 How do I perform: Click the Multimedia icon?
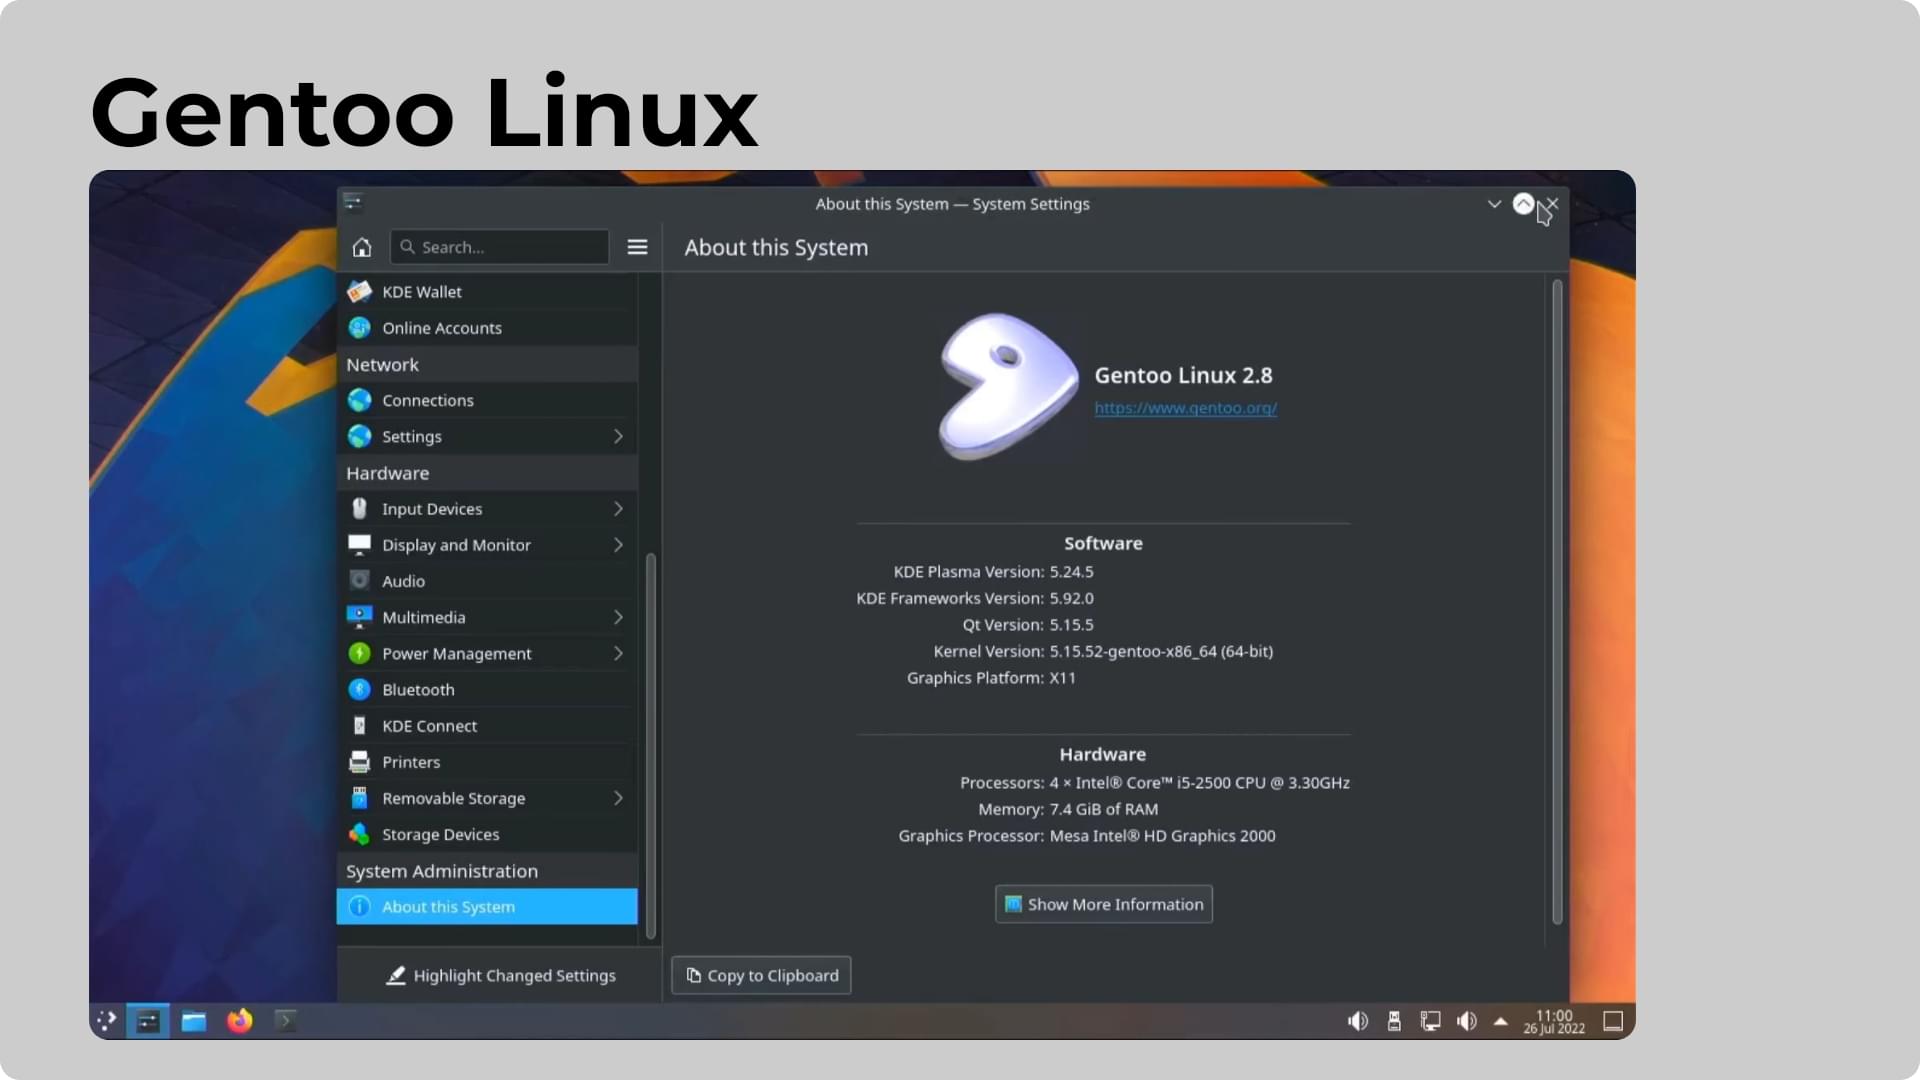click(359, 617)
